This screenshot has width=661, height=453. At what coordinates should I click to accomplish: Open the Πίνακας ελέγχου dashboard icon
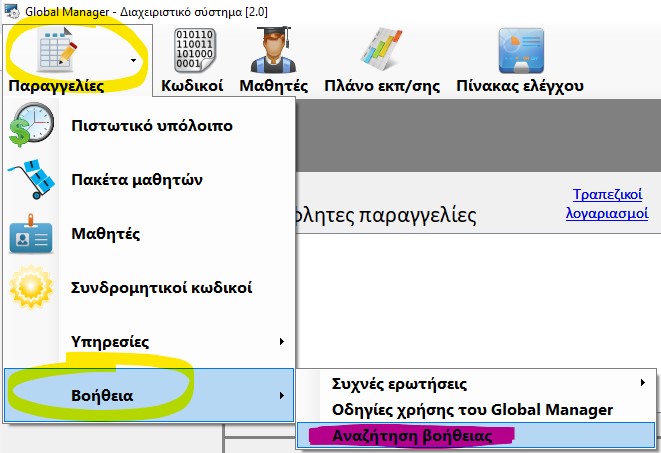[x=521, y=51]
